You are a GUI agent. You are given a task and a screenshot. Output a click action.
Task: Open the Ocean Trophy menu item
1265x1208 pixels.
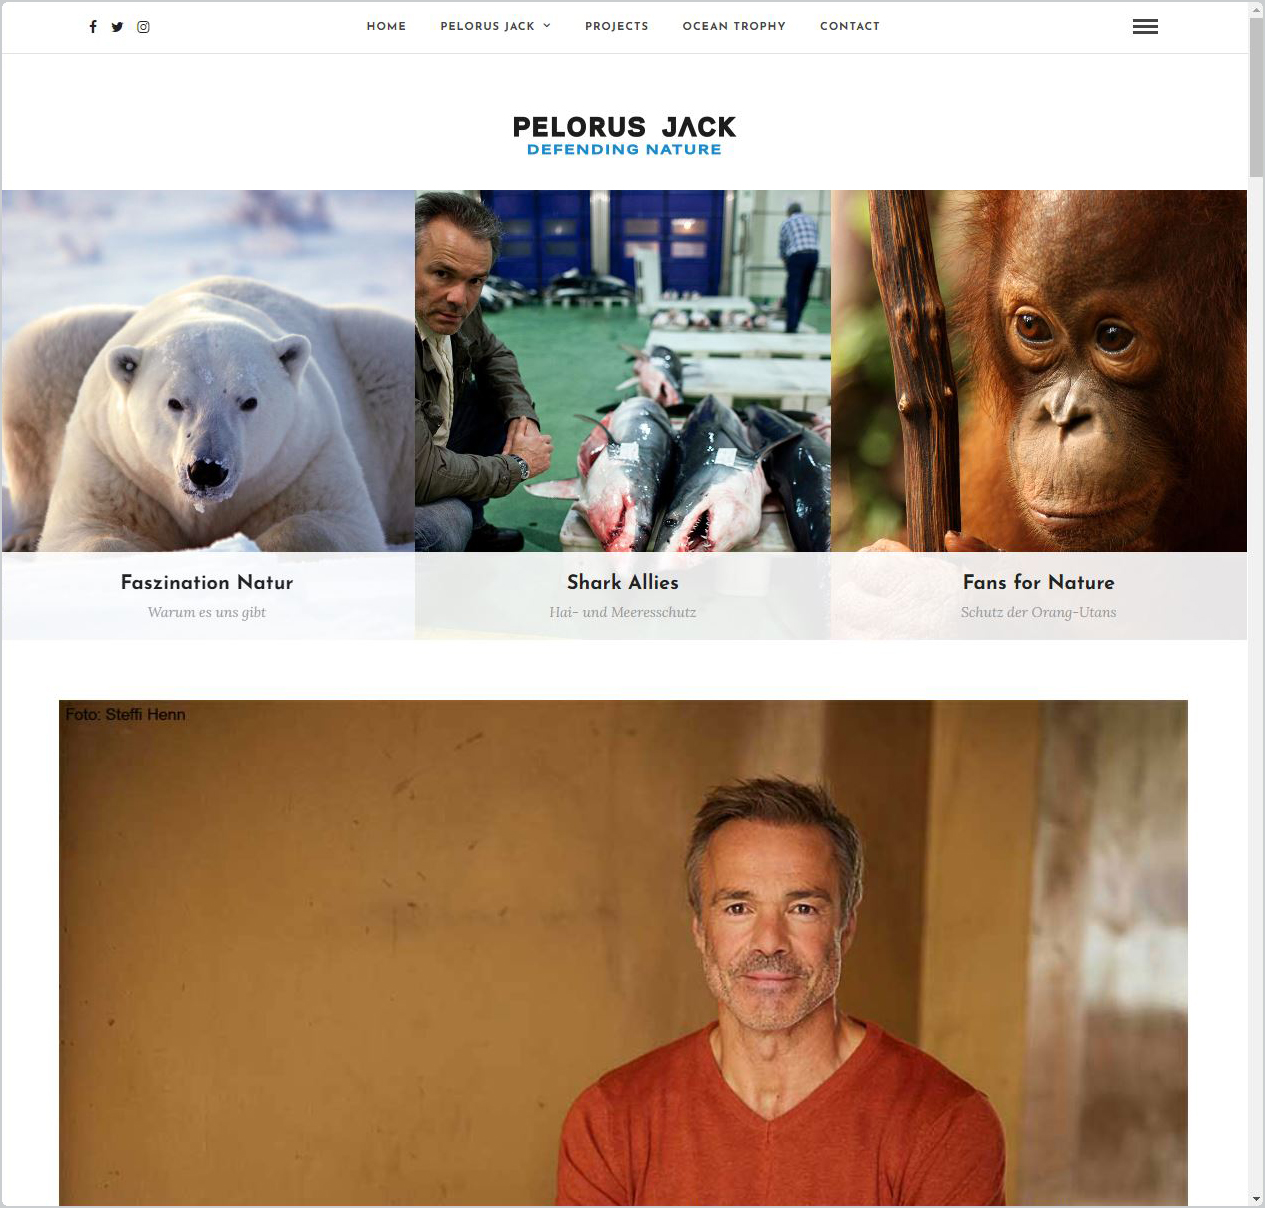click(x=734, y=26)
